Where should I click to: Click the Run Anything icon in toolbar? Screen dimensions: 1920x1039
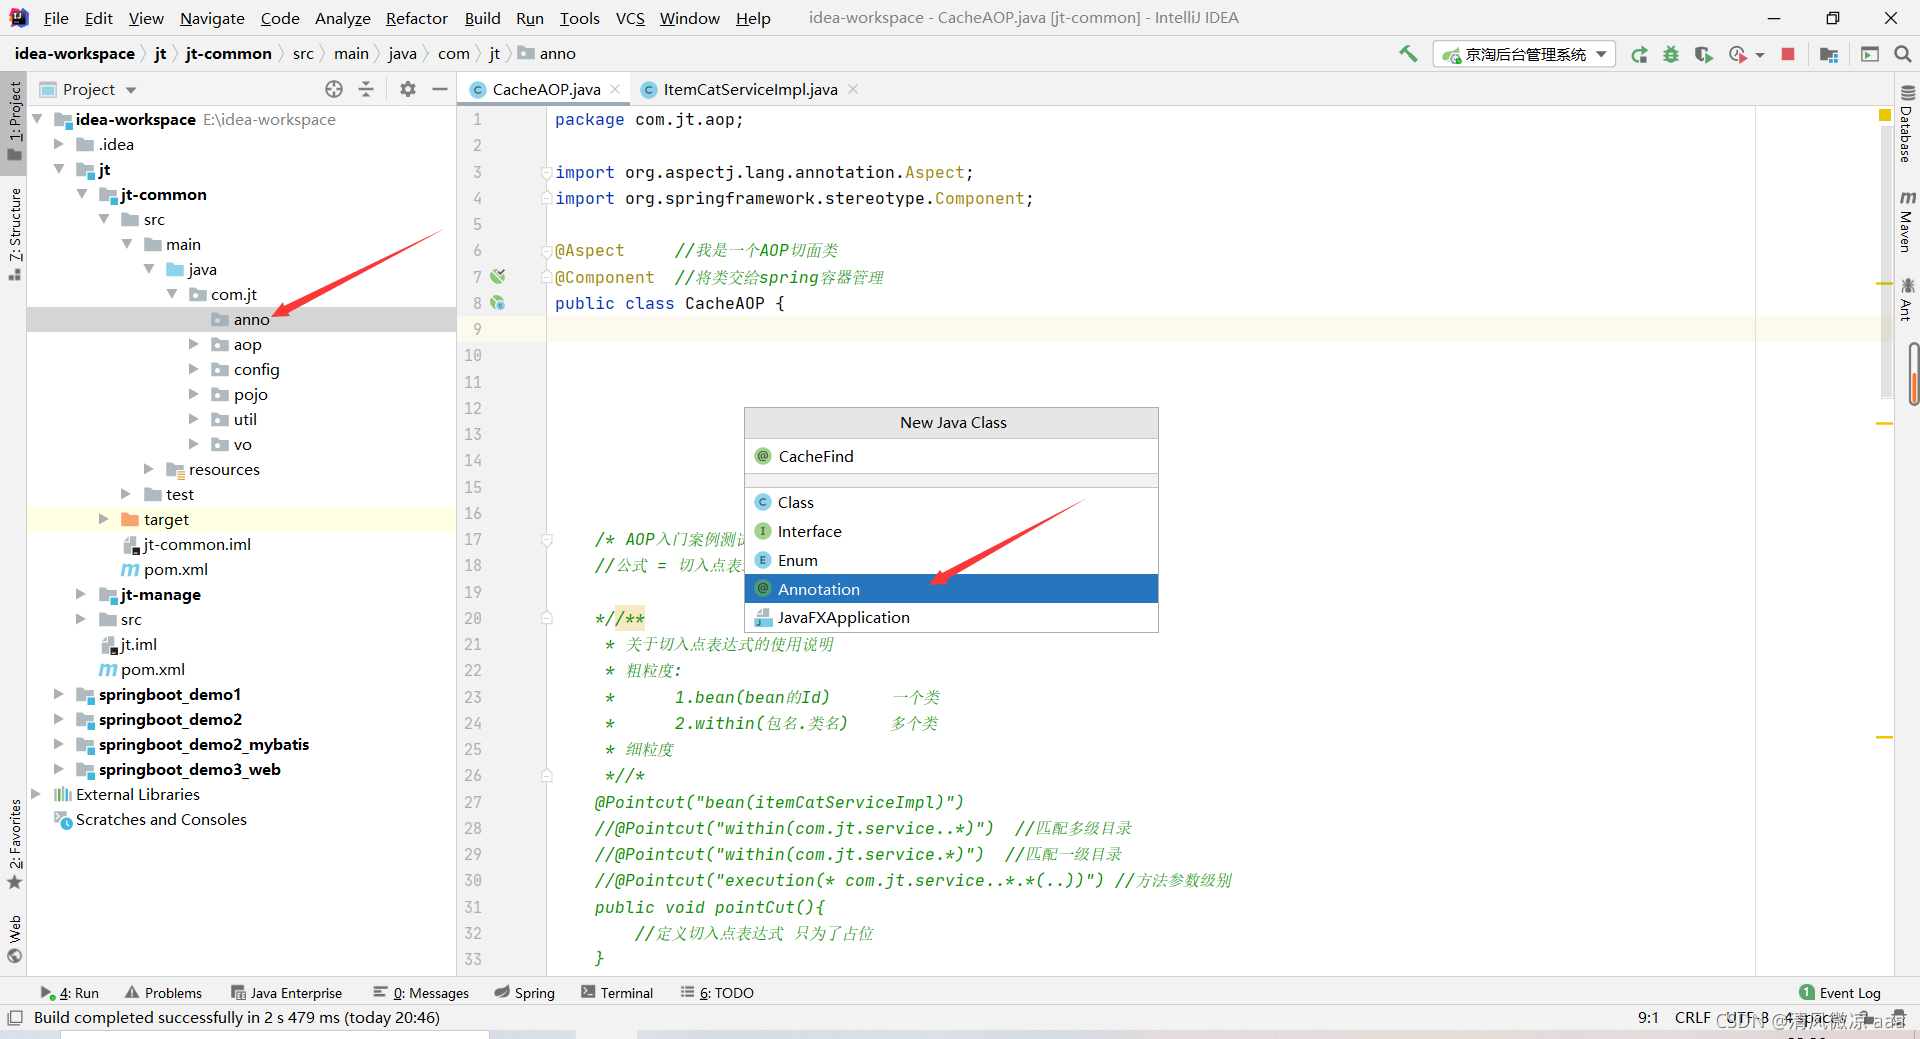click(1870, 54)
